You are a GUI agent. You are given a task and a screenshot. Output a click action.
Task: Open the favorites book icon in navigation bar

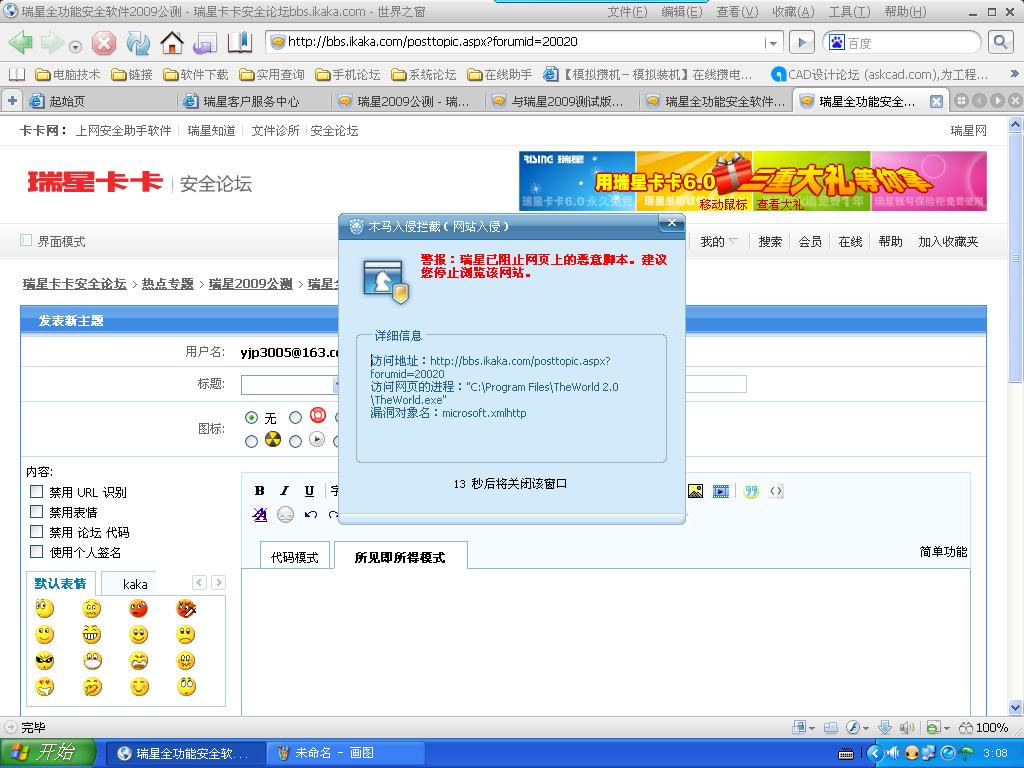coord(240,43)
